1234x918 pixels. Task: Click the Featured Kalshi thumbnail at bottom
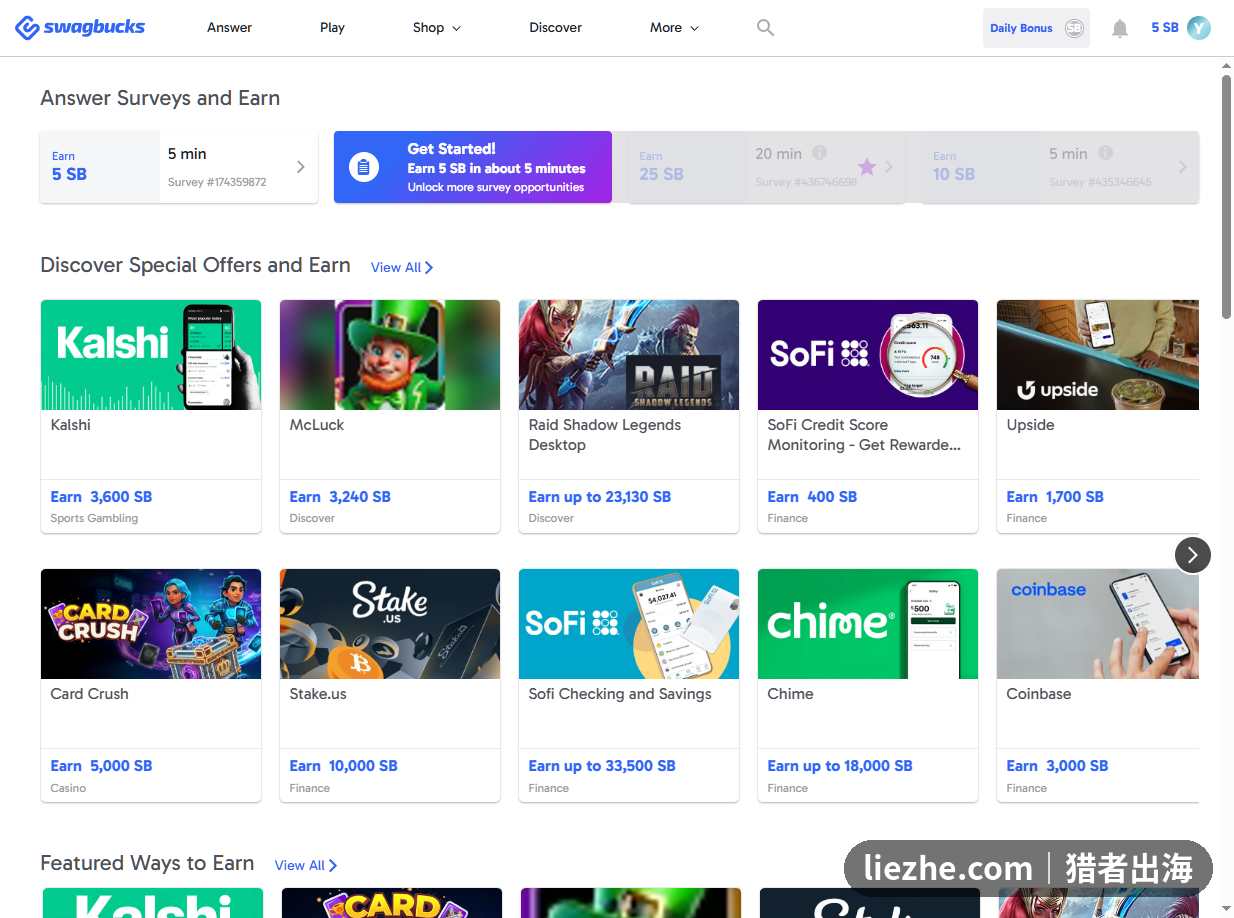click(153, 903)
